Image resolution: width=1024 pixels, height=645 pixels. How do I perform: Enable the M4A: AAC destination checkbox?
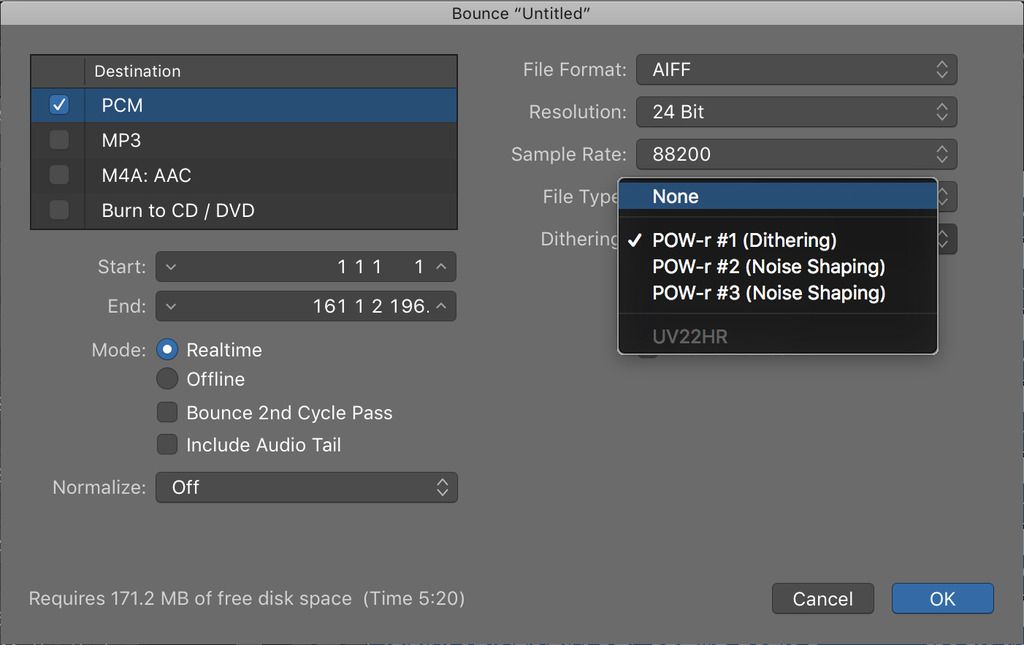pyautogui.click(x=59, y=175)
